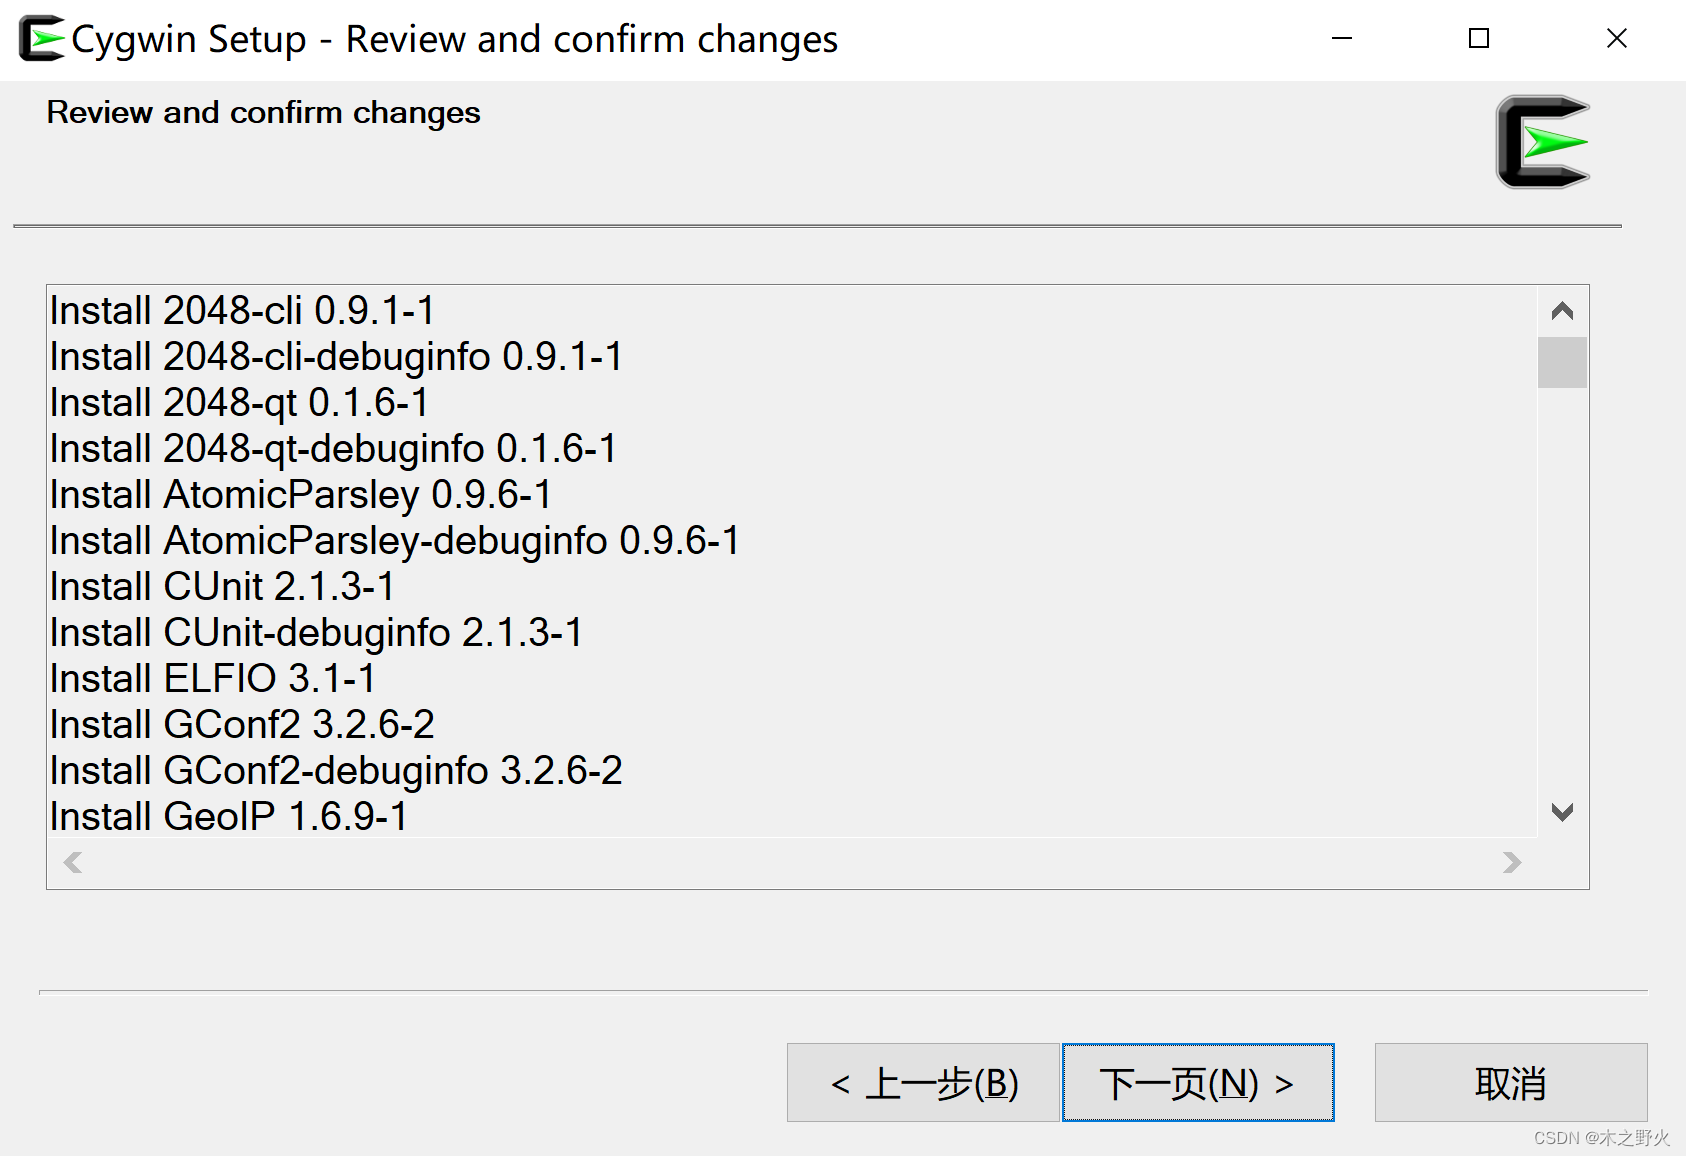The image size is (1686, 1156).
Task: Select line 'Install CUnit-debuginfo 2.1.3-1'
Action: pos(316,633)
